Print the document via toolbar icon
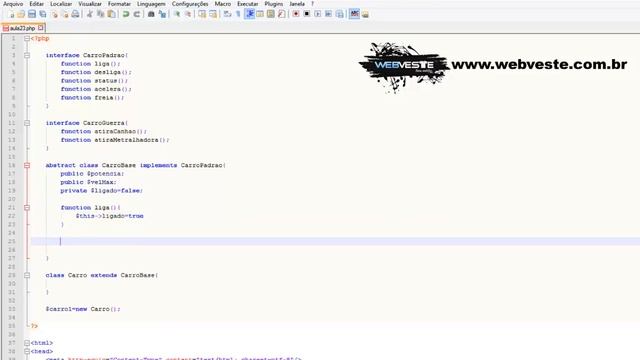640x360 pixels. click(x=76, y=14)
